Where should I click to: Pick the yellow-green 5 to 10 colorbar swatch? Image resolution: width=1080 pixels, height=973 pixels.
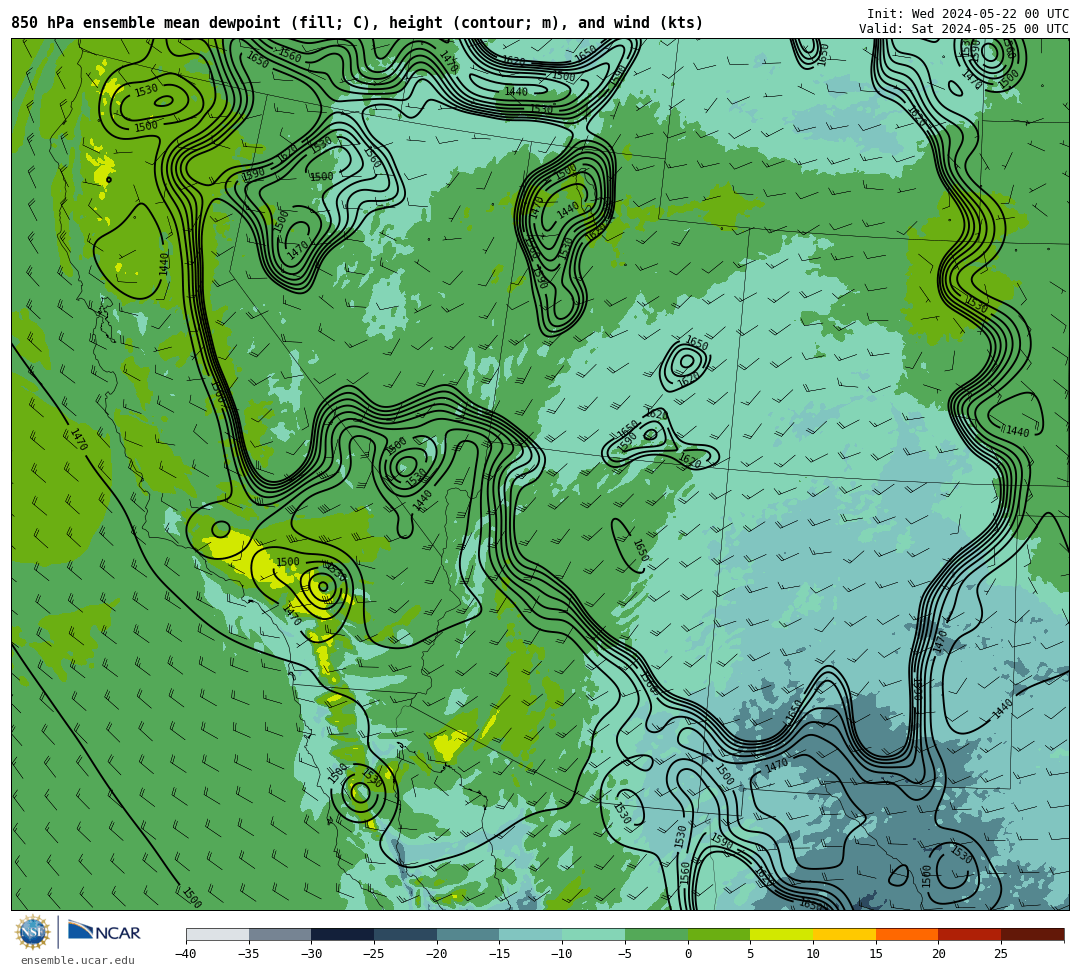point(781,934)
